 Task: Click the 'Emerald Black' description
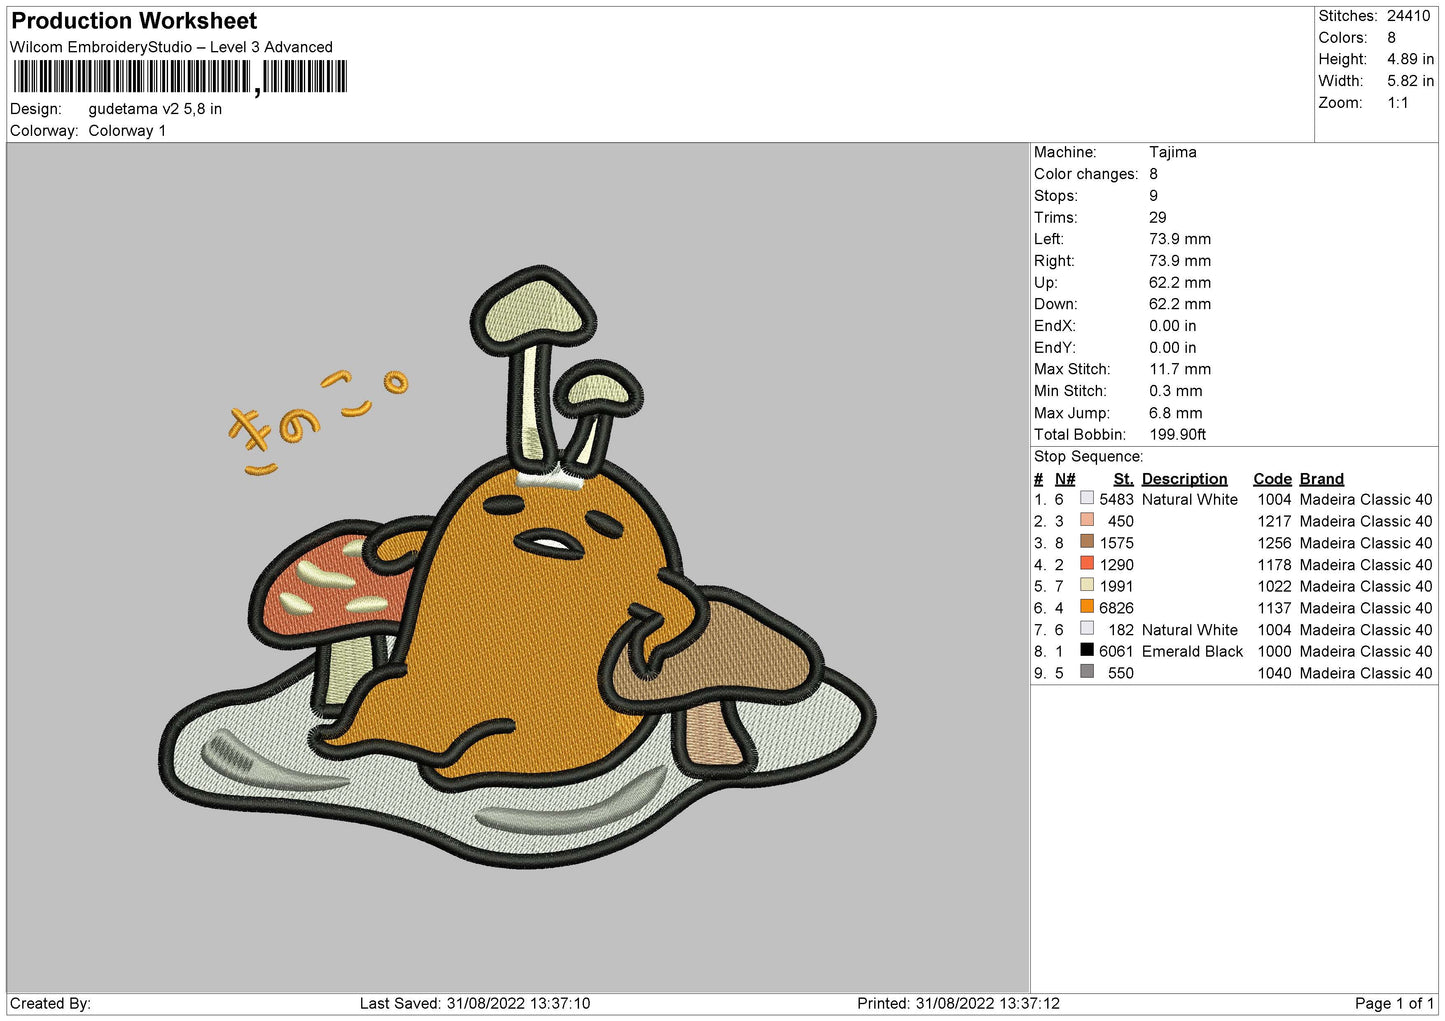click(1192, 652)
